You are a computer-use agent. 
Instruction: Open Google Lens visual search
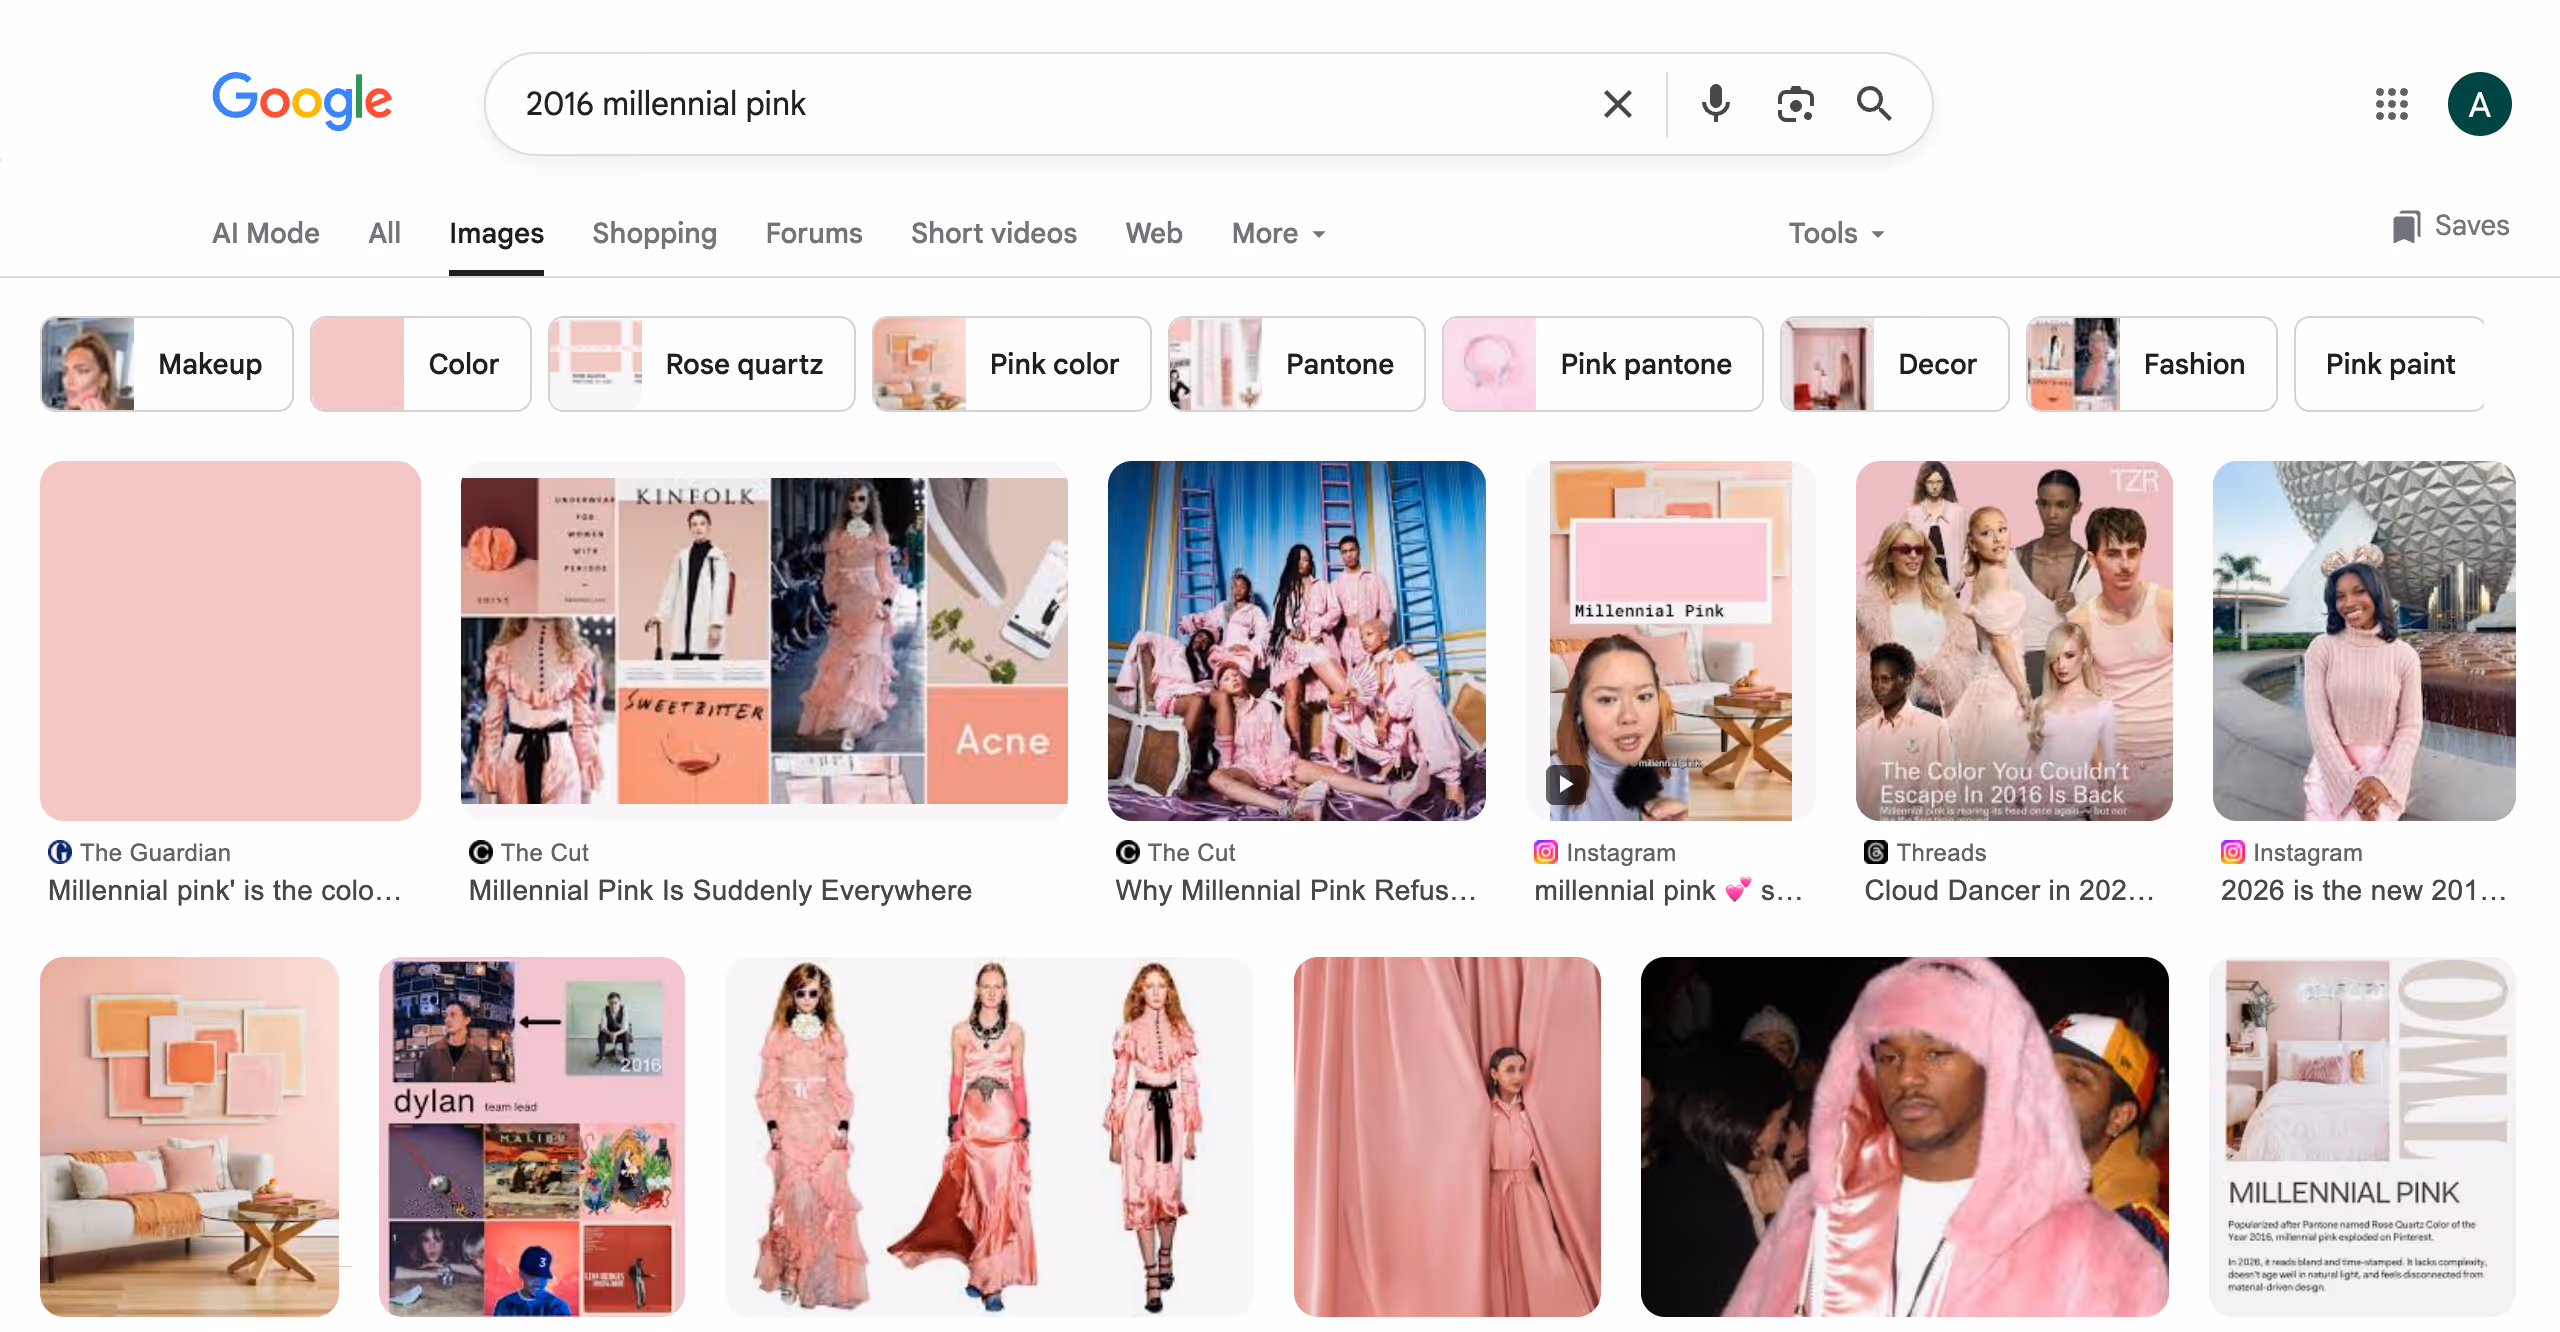click(1795, 103)
